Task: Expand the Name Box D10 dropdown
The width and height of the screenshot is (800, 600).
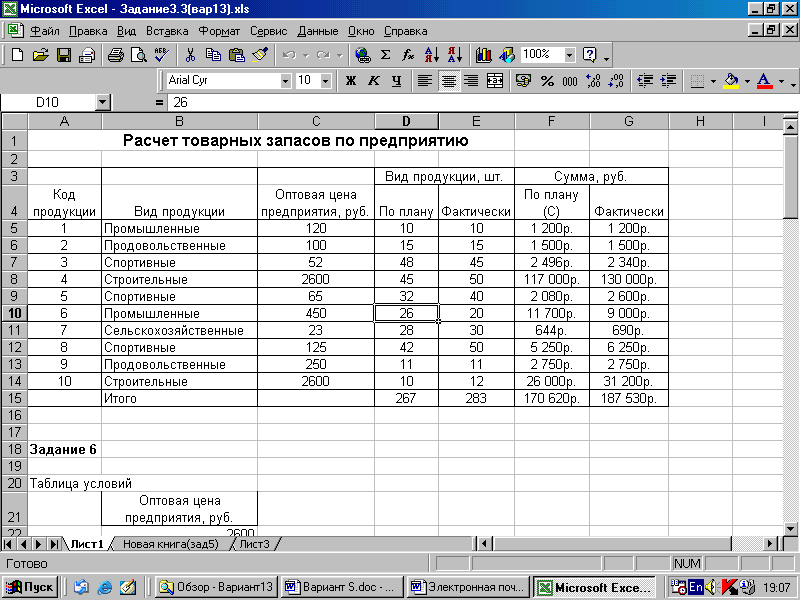Action: [103, 103]
